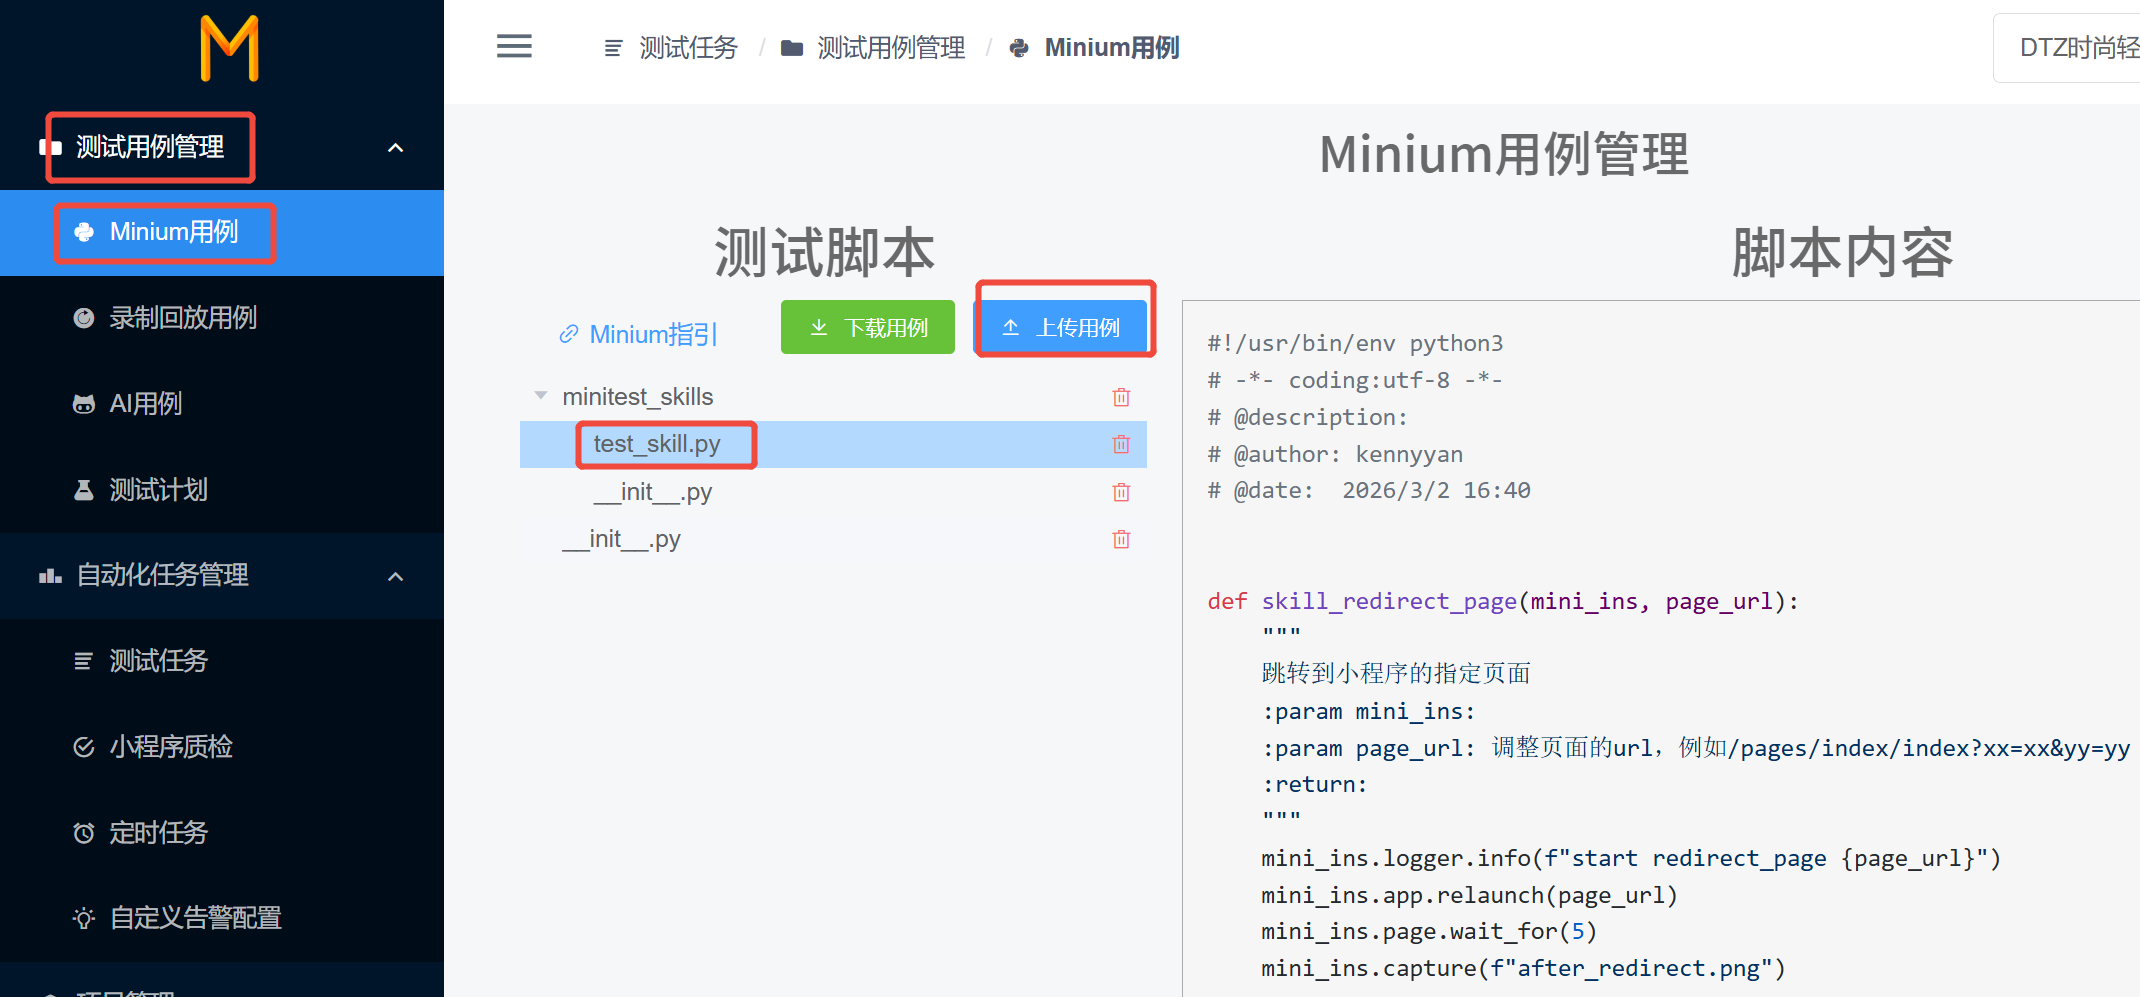Screen dimensions: 2140x997
Task: Click the ':param page_url:' docstring line
Action: point(1696,748)
